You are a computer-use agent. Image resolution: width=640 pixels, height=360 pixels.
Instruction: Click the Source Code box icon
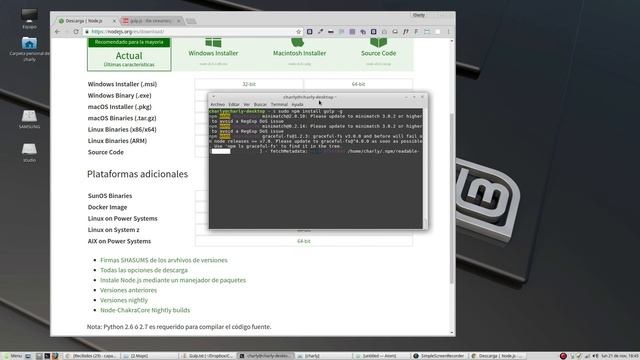(378, 42)
